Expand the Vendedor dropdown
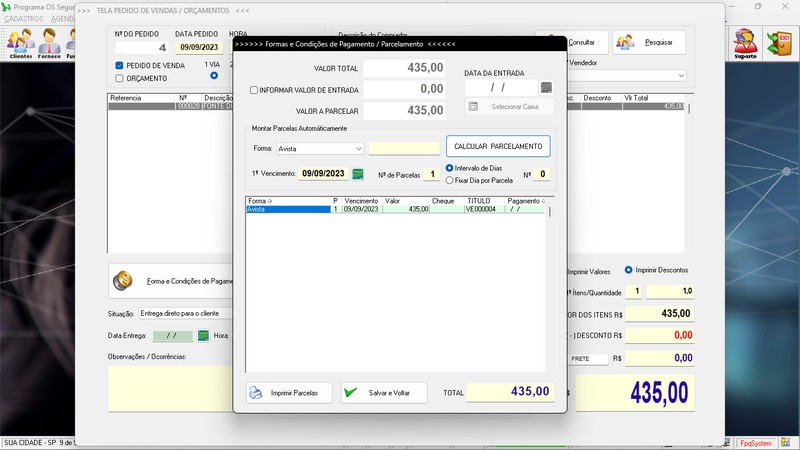The width and height of the screenshot is (800, 450). tap(681, 76)
